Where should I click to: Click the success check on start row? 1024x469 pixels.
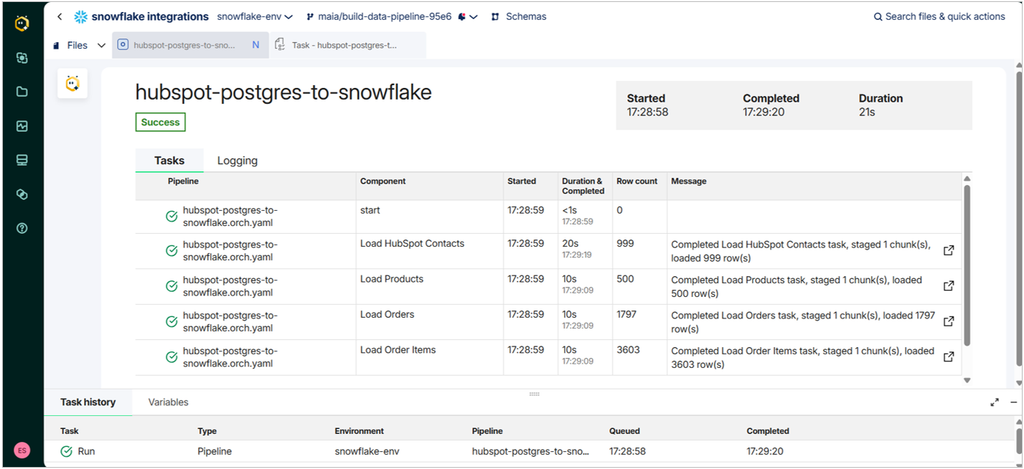click(x=172, y=216)
